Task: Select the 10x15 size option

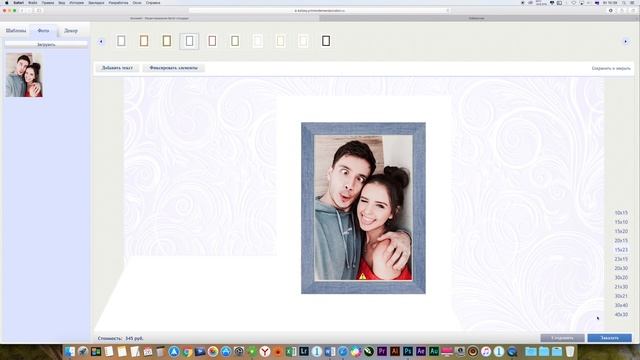Action: click(x=621, y=213)
